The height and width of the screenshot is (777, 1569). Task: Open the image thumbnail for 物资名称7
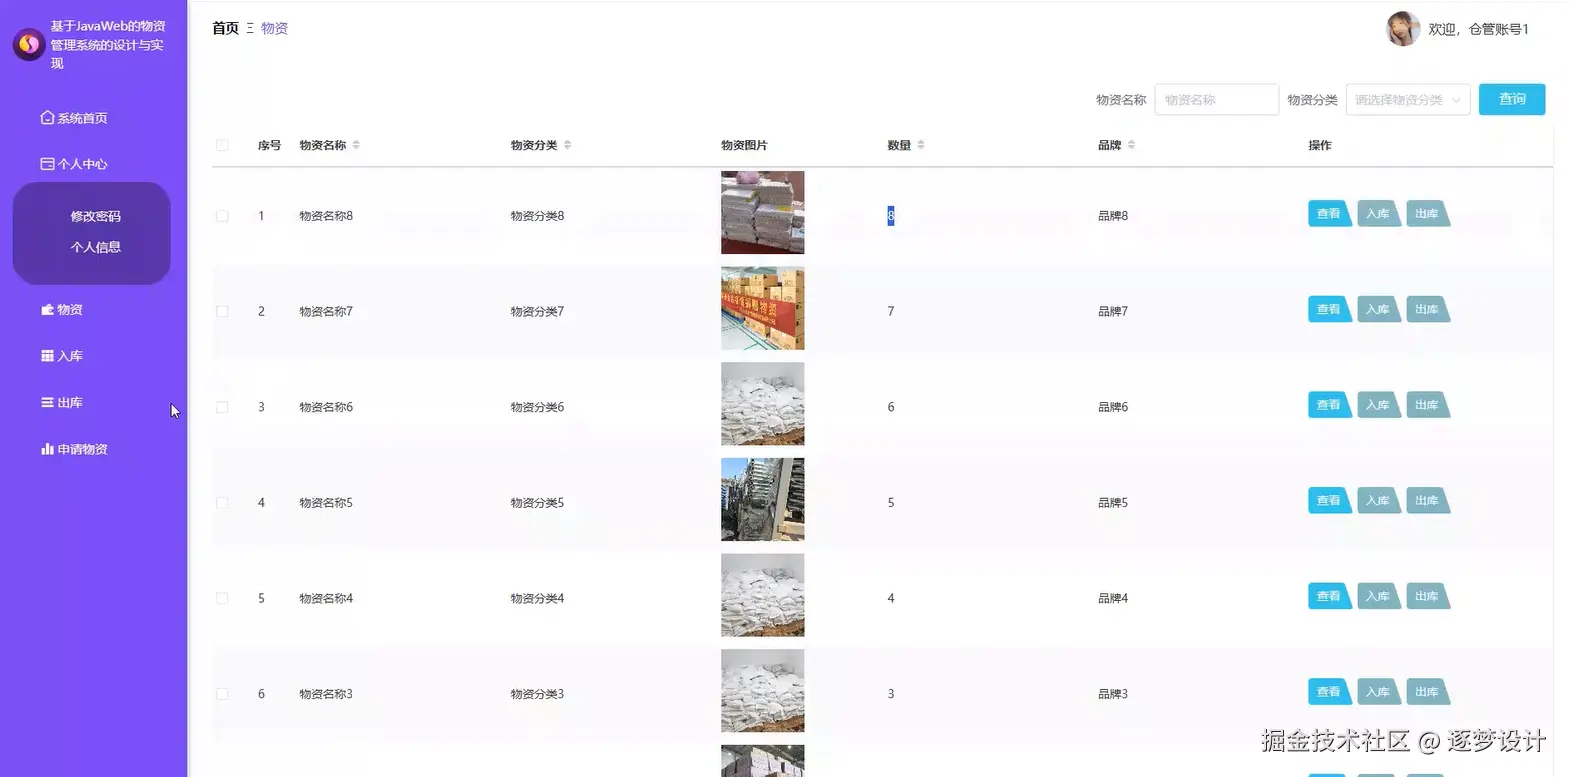coord(762,308)
